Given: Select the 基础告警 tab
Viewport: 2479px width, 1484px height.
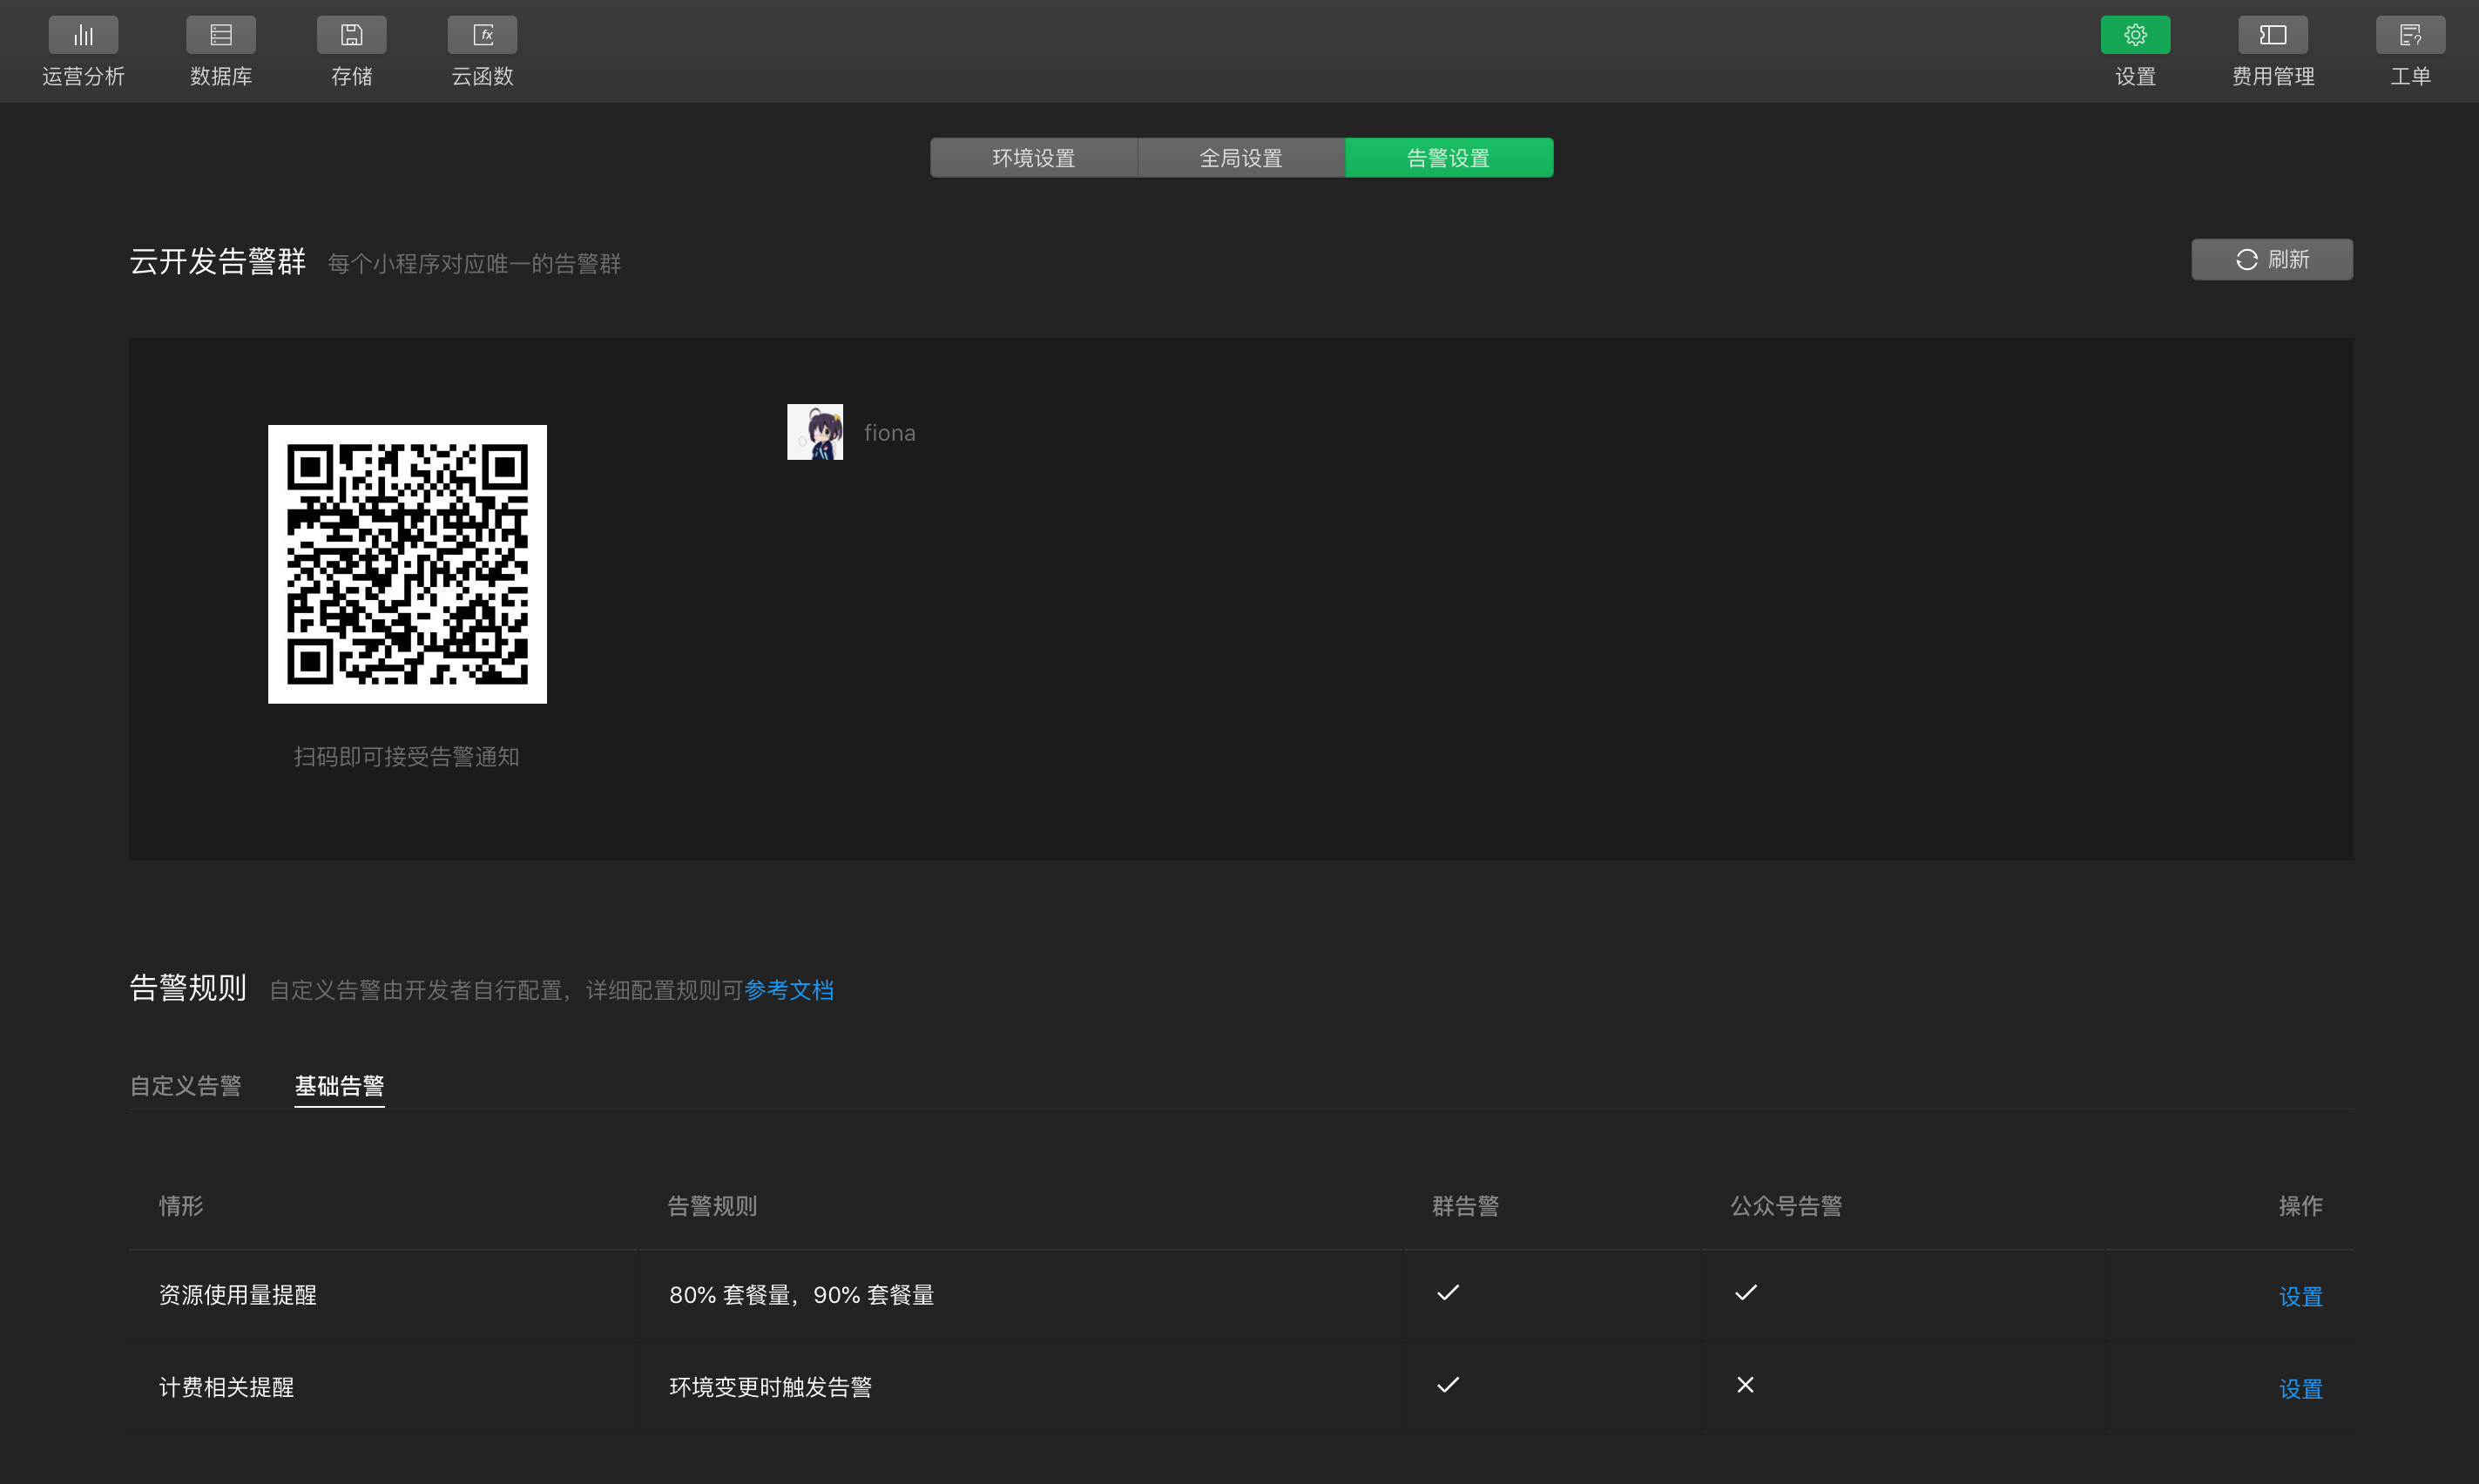Looking at the screenshot, I should click(339, 1086).
